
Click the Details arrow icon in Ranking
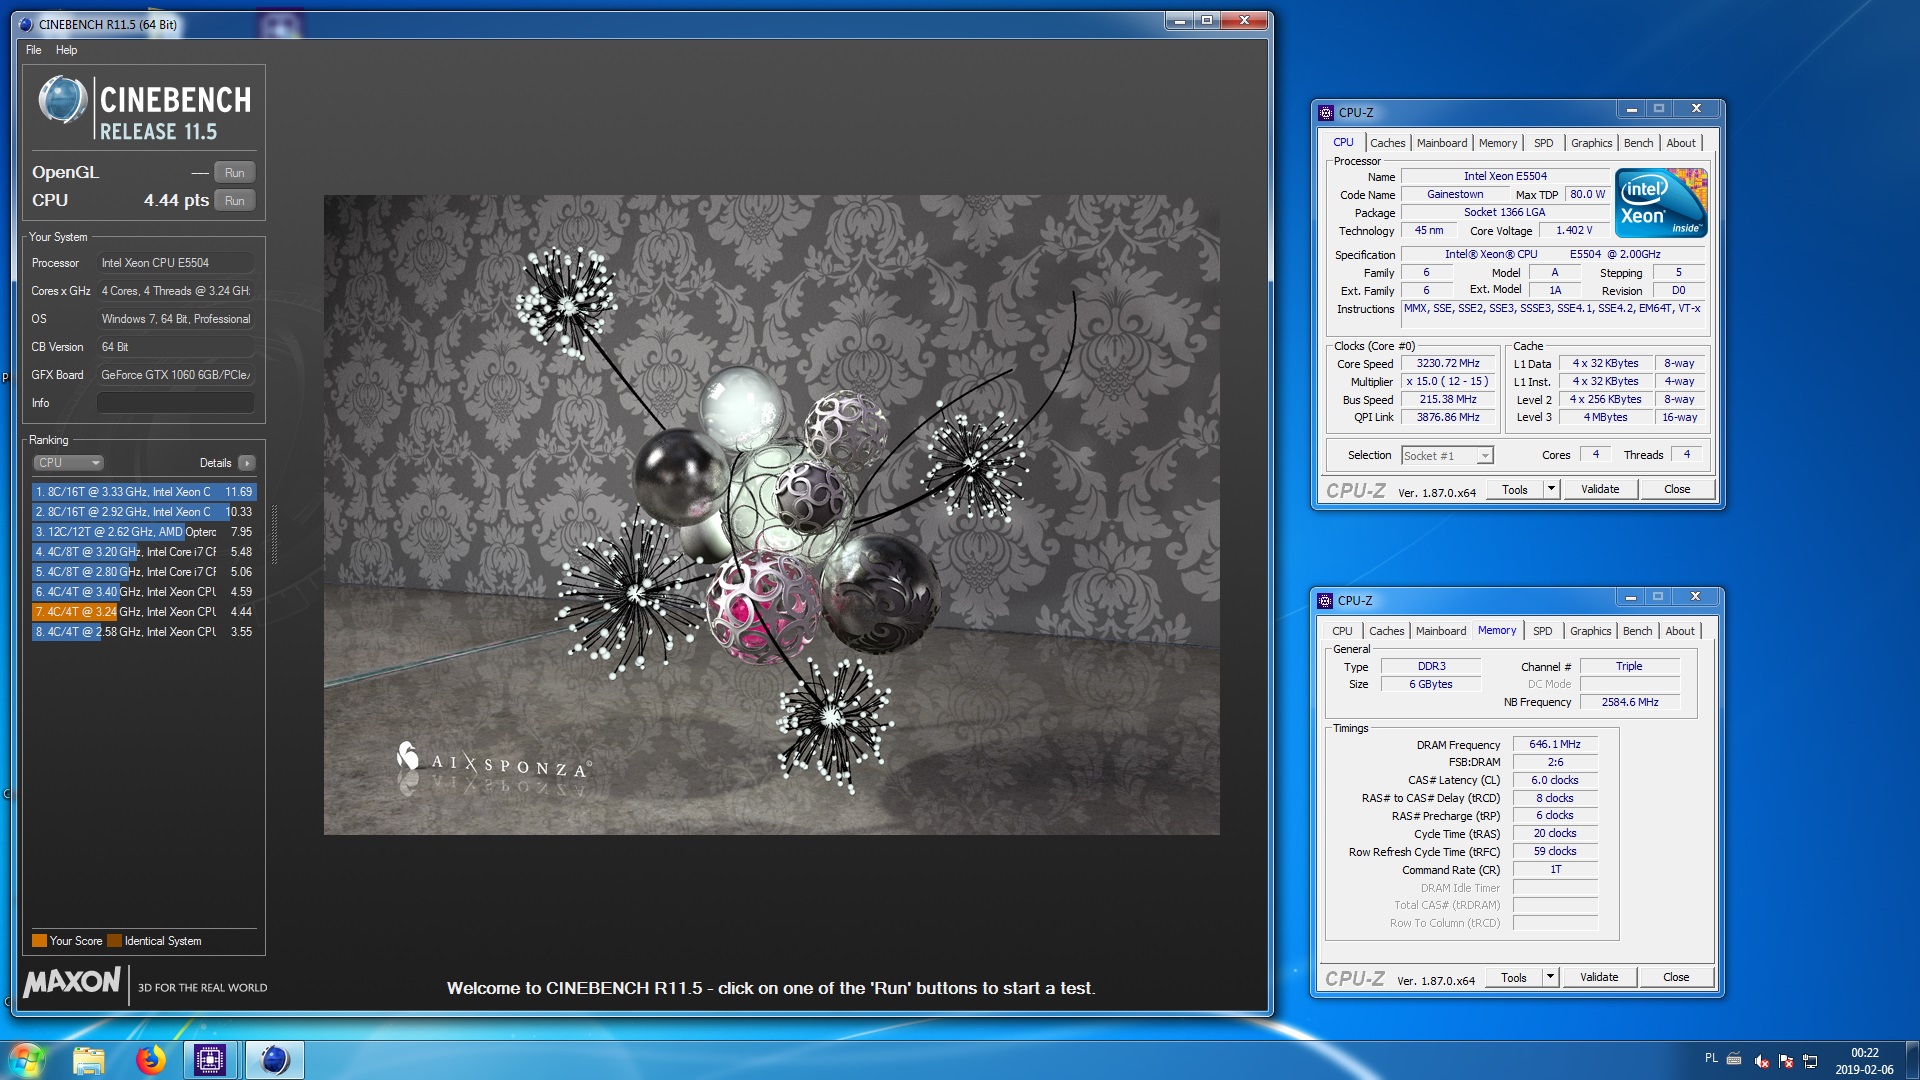(247, 463)
